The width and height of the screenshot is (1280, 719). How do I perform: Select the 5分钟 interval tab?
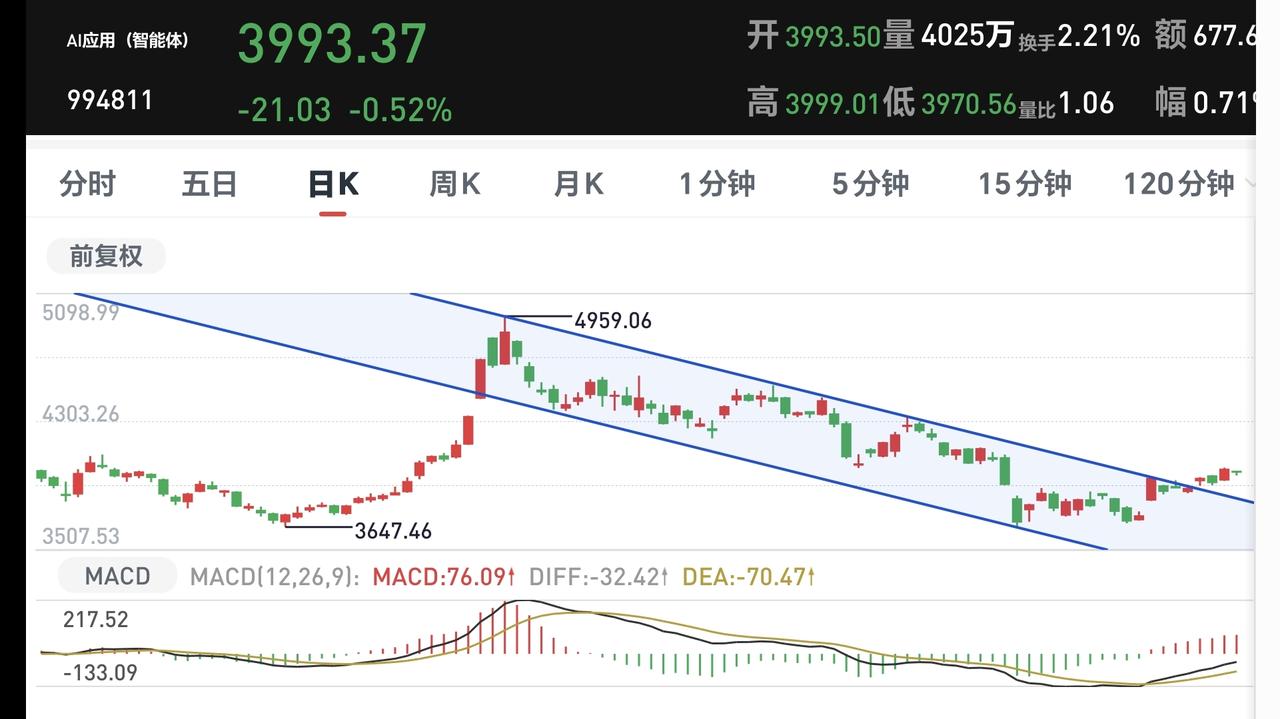871,184
